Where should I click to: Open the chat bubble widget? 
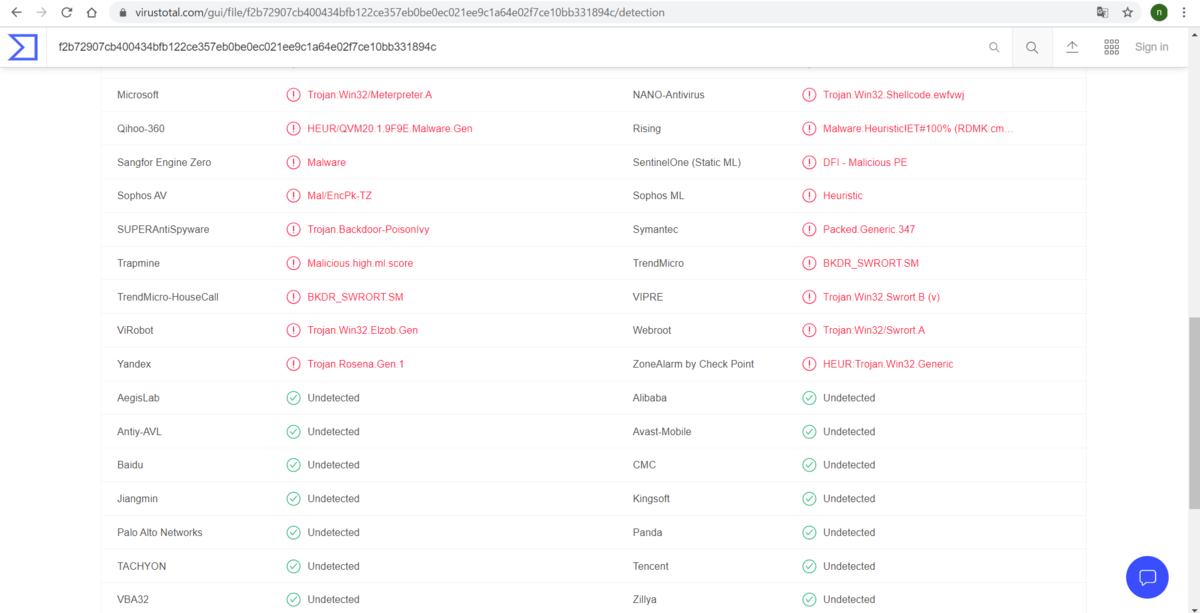1147,577
